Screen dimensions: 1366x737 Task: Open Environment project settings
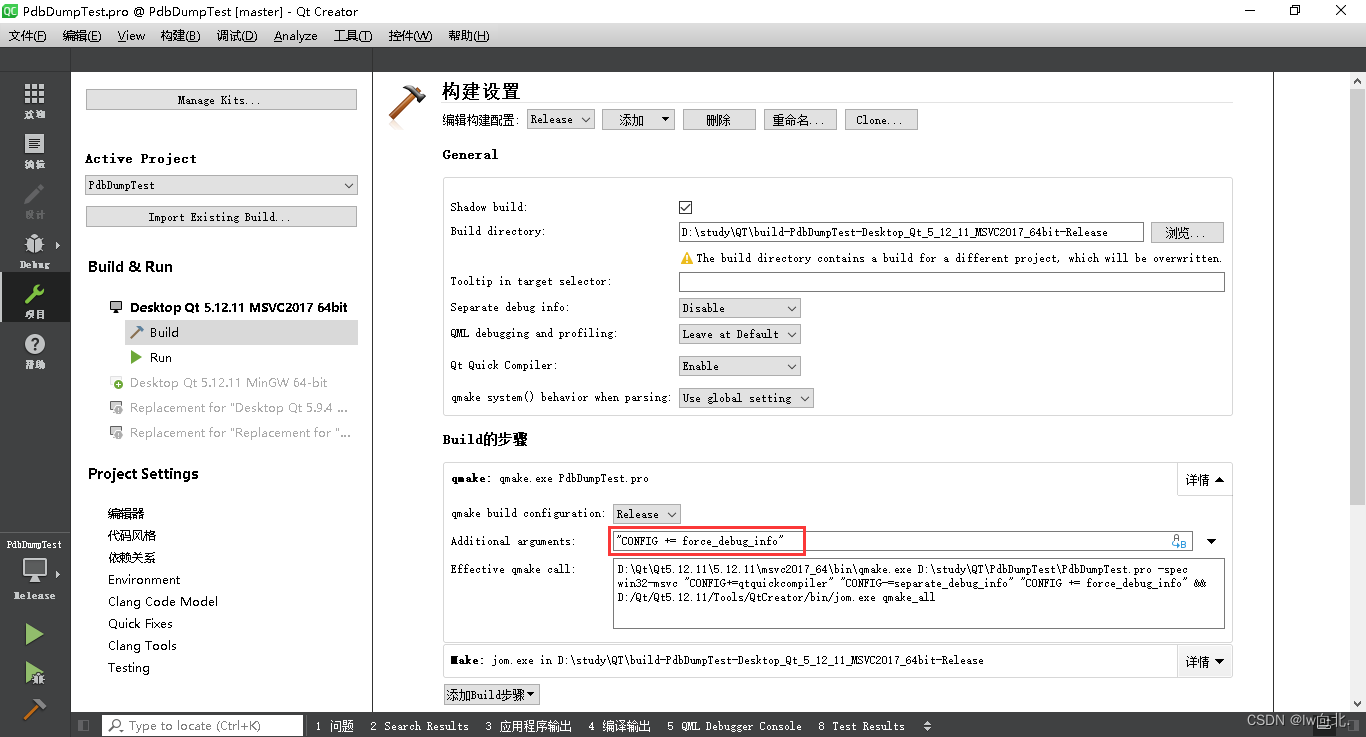(x=144, y=580)
